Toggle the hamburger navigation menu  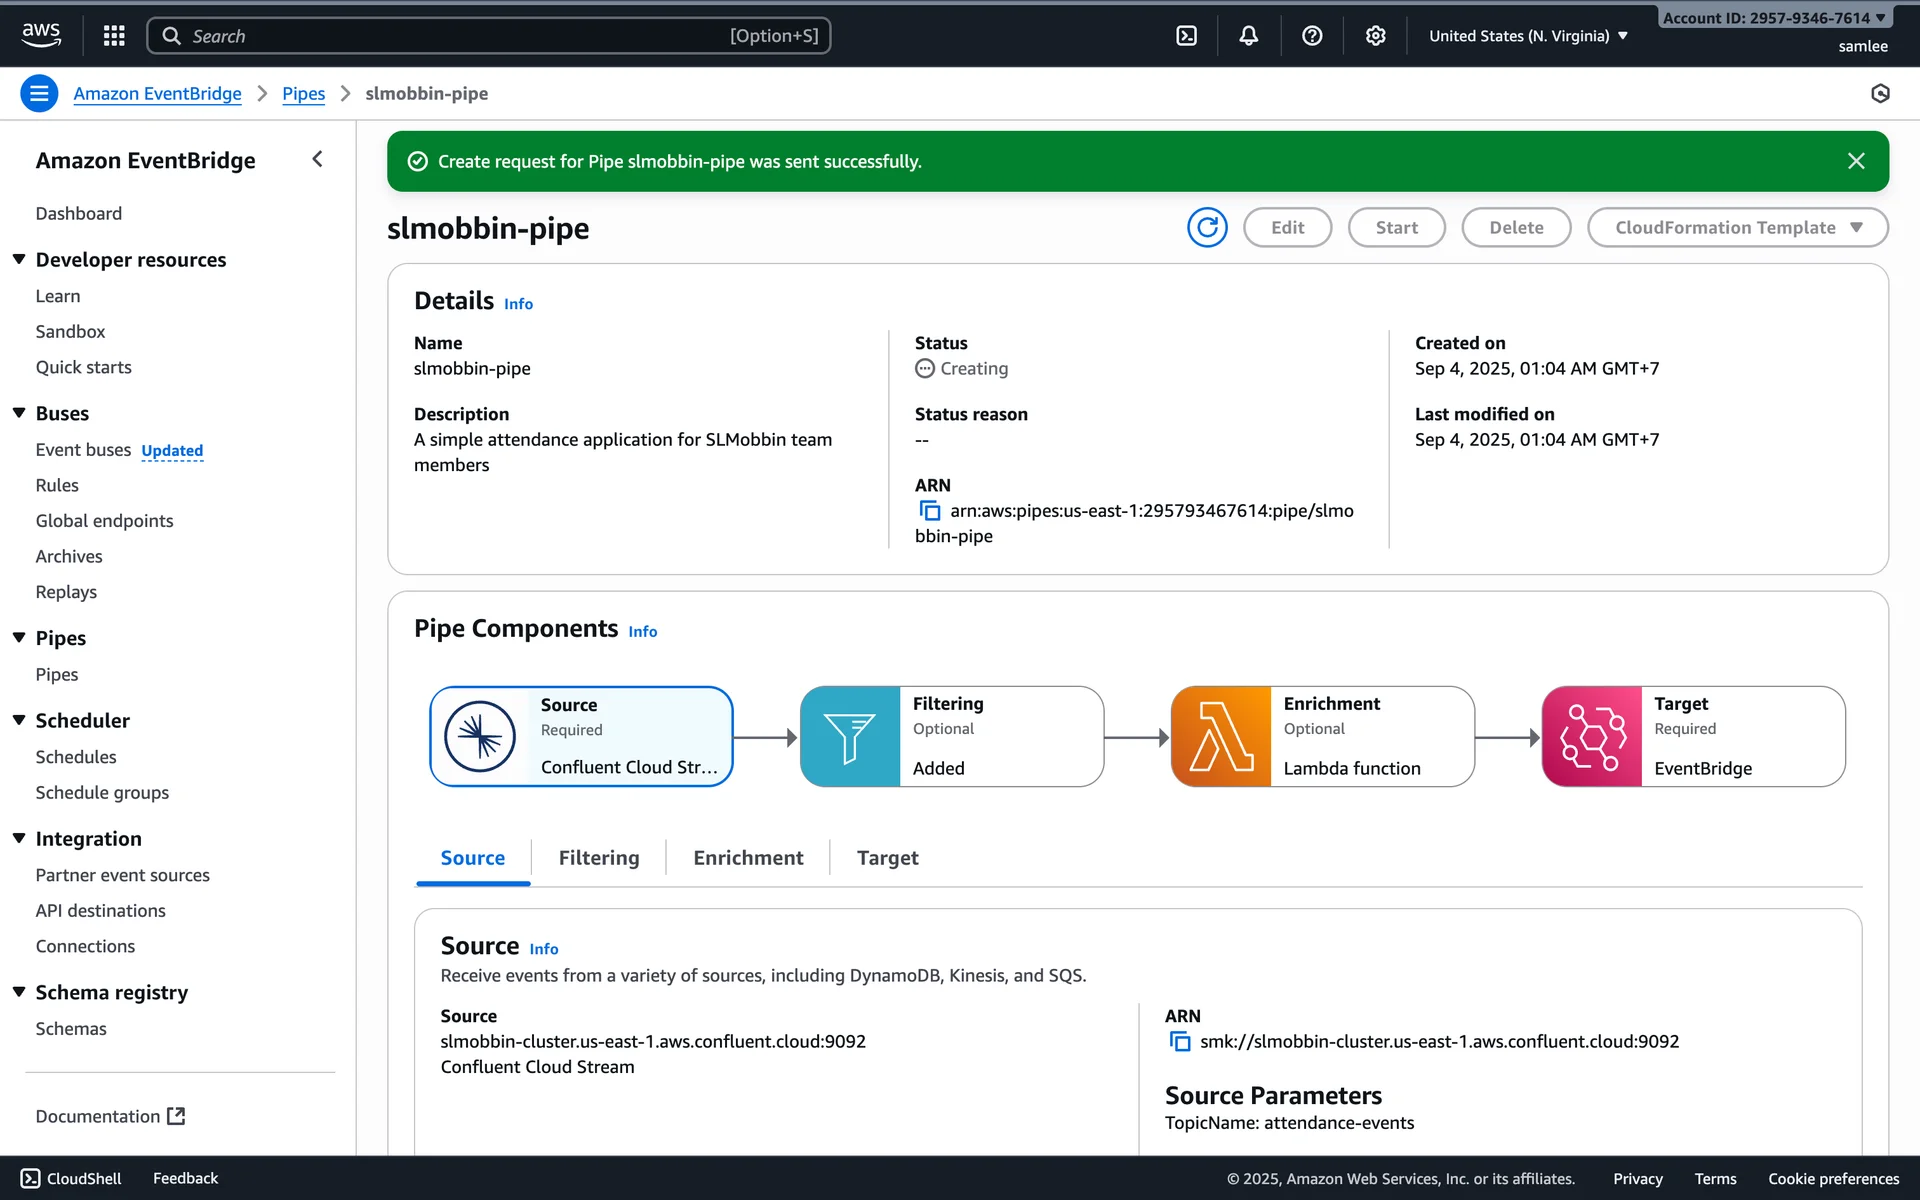pos(39,93)
